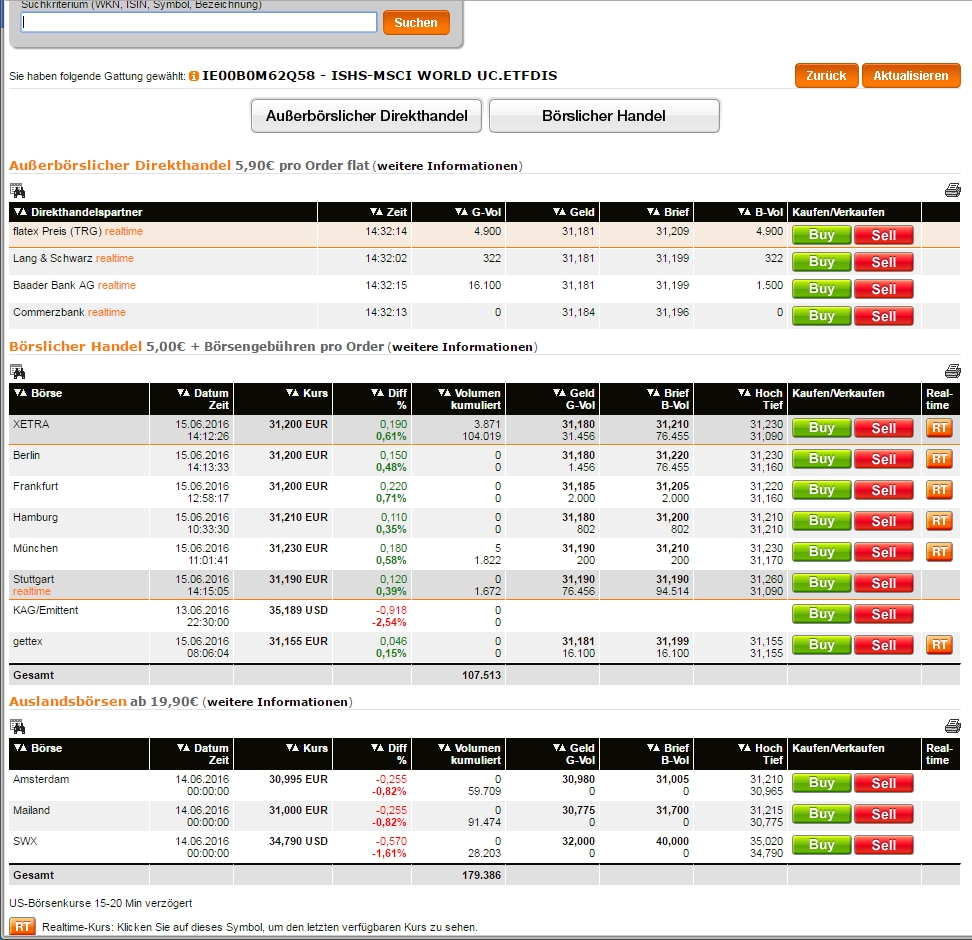The height and width of the screenshot is (940, 972).
Task: Buy on SWX exchange
Action: (x=821, y=845)
